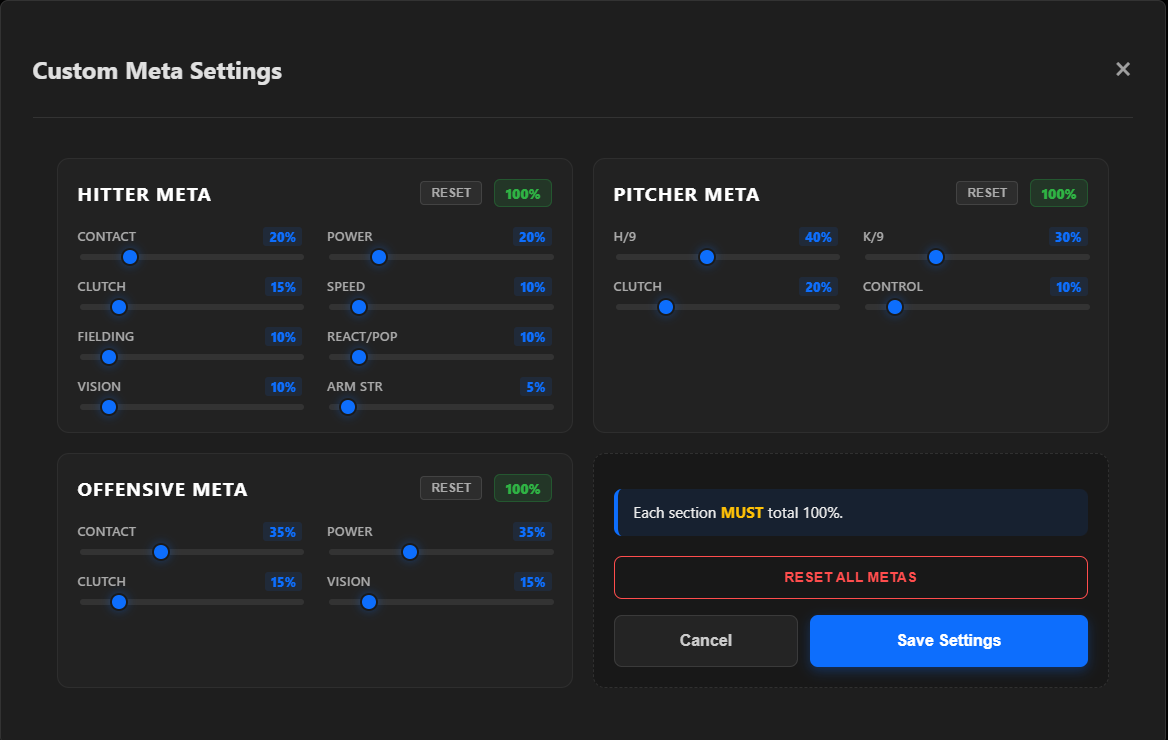Reset the Offensive Meta section
The width and height of the screenshot is (1168, 740).
(451, 488)
